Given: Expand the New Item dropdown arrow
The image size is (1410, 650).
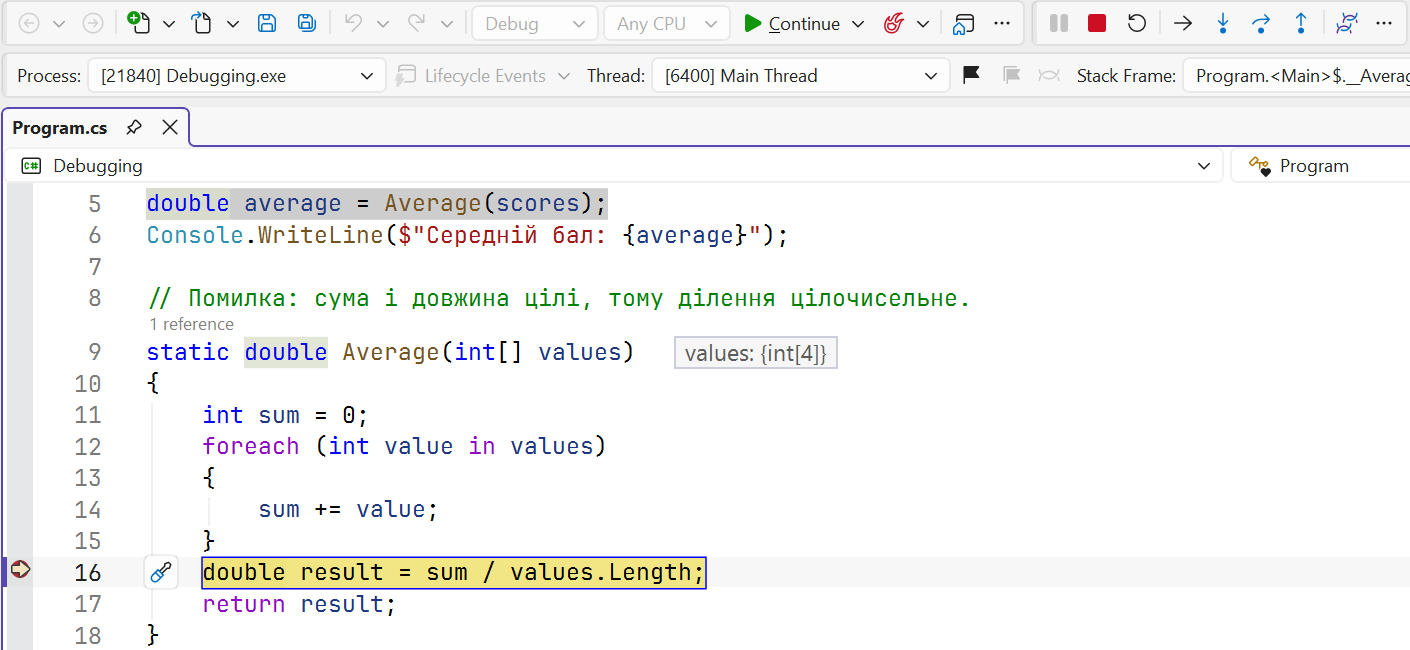Looking at the screenshot, I should point(169,23).
